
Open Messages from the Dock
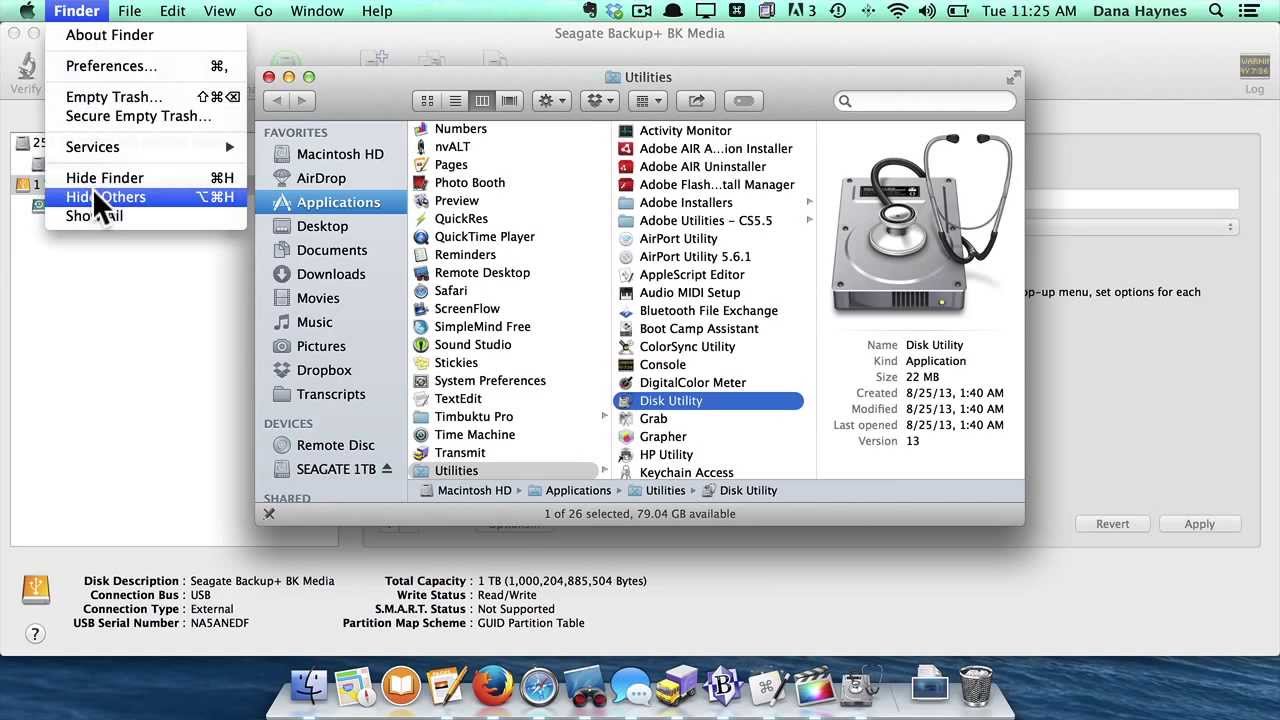[x=632, y=688]
